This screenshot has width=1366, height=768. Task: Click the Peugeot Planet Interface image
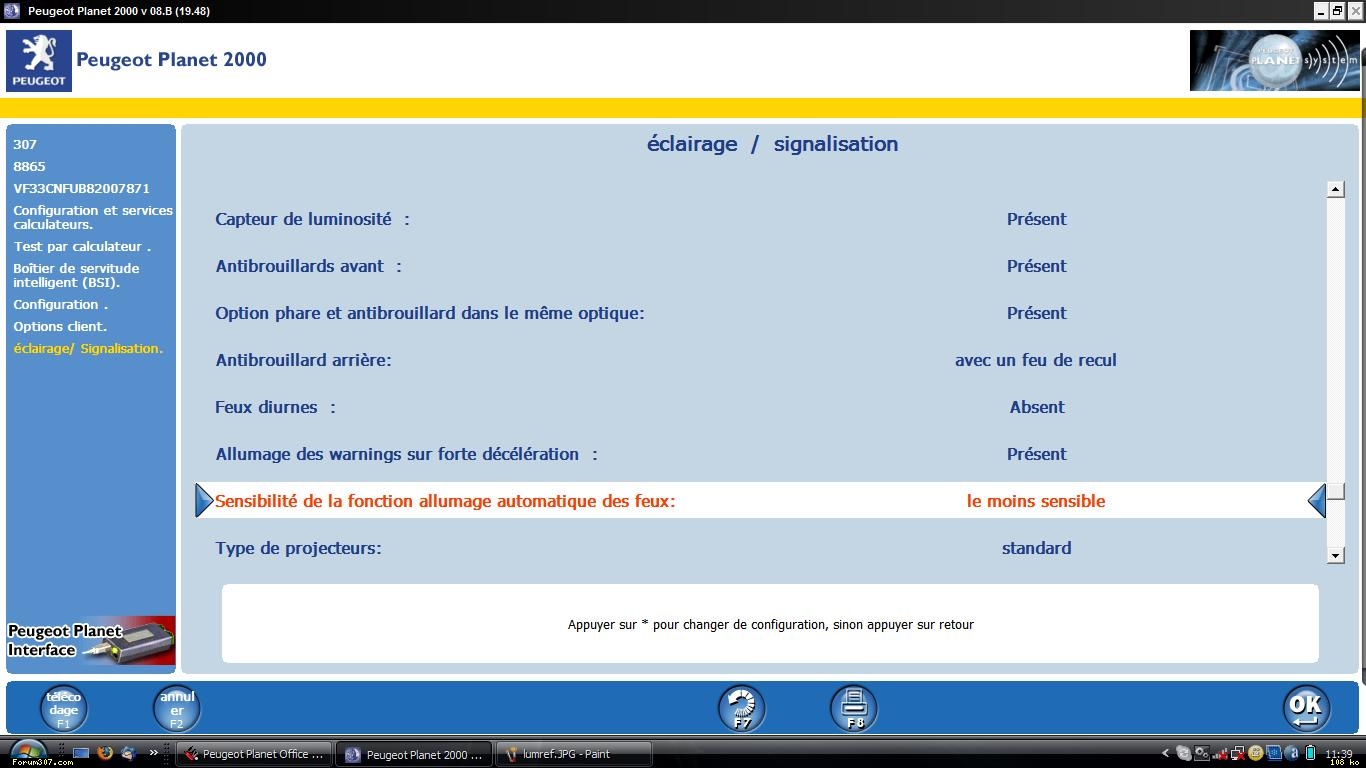(x=91, y=640)
